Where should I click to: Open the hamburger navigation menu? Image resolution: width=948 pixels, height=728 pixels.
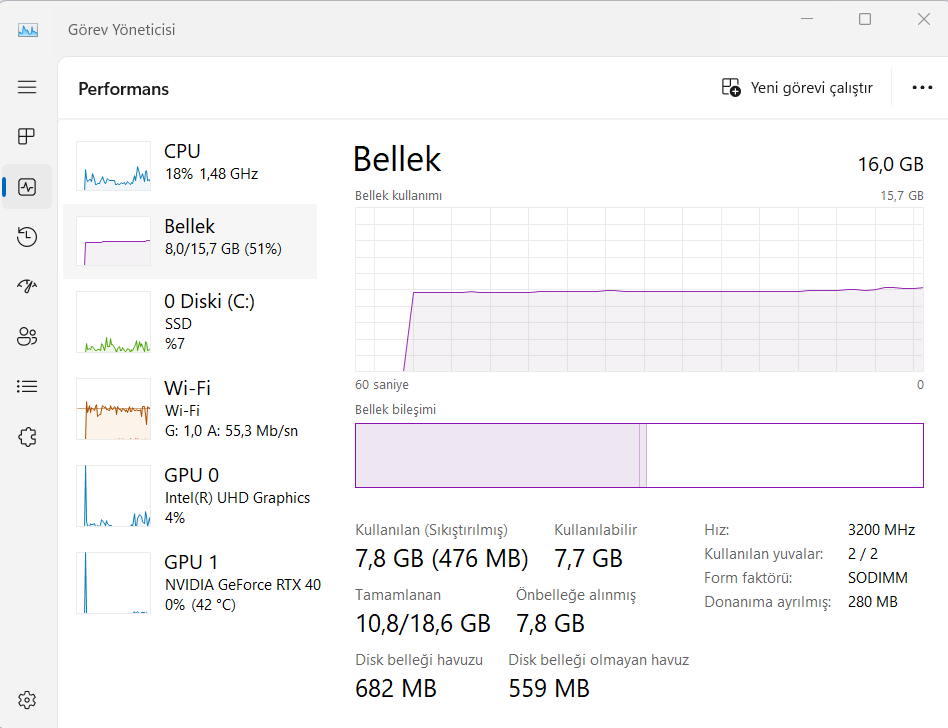[27, 87]
